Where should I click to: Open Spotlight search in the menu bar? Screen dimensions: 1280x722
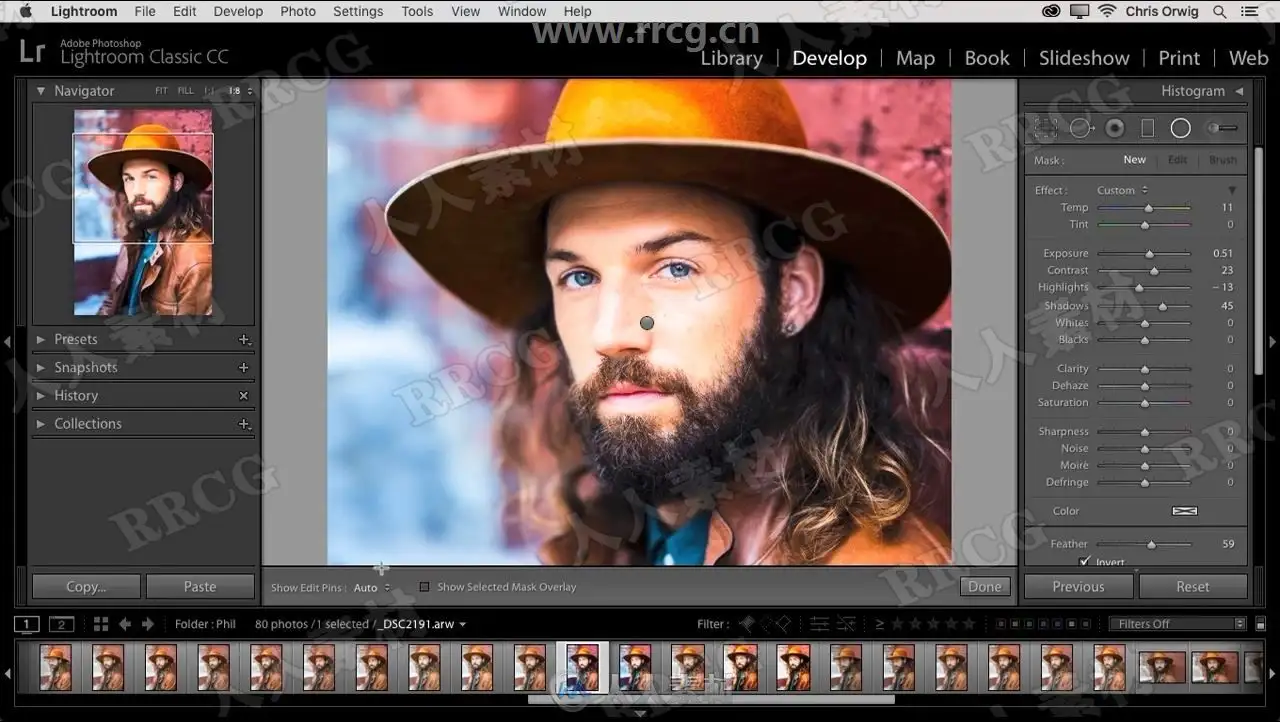(1220, 11)
